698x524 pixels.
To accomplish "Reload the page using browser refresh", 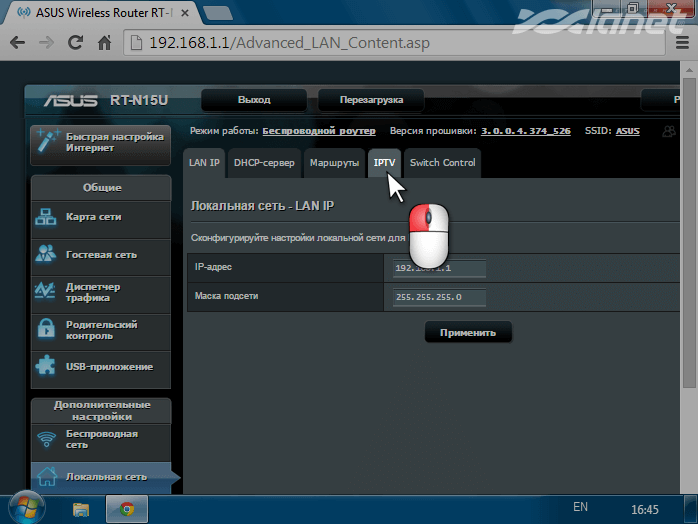I will 75,44.
